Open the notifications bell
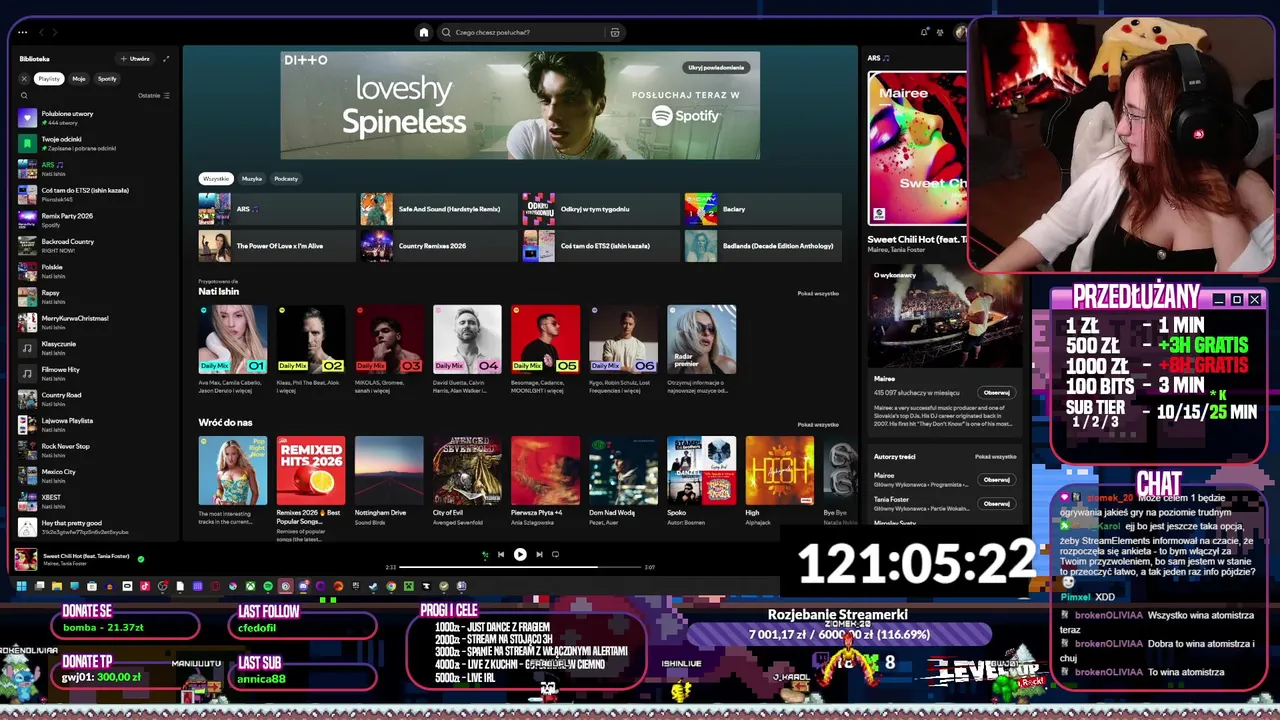Viewport: 1280px width, 720px height. point(925,32)
